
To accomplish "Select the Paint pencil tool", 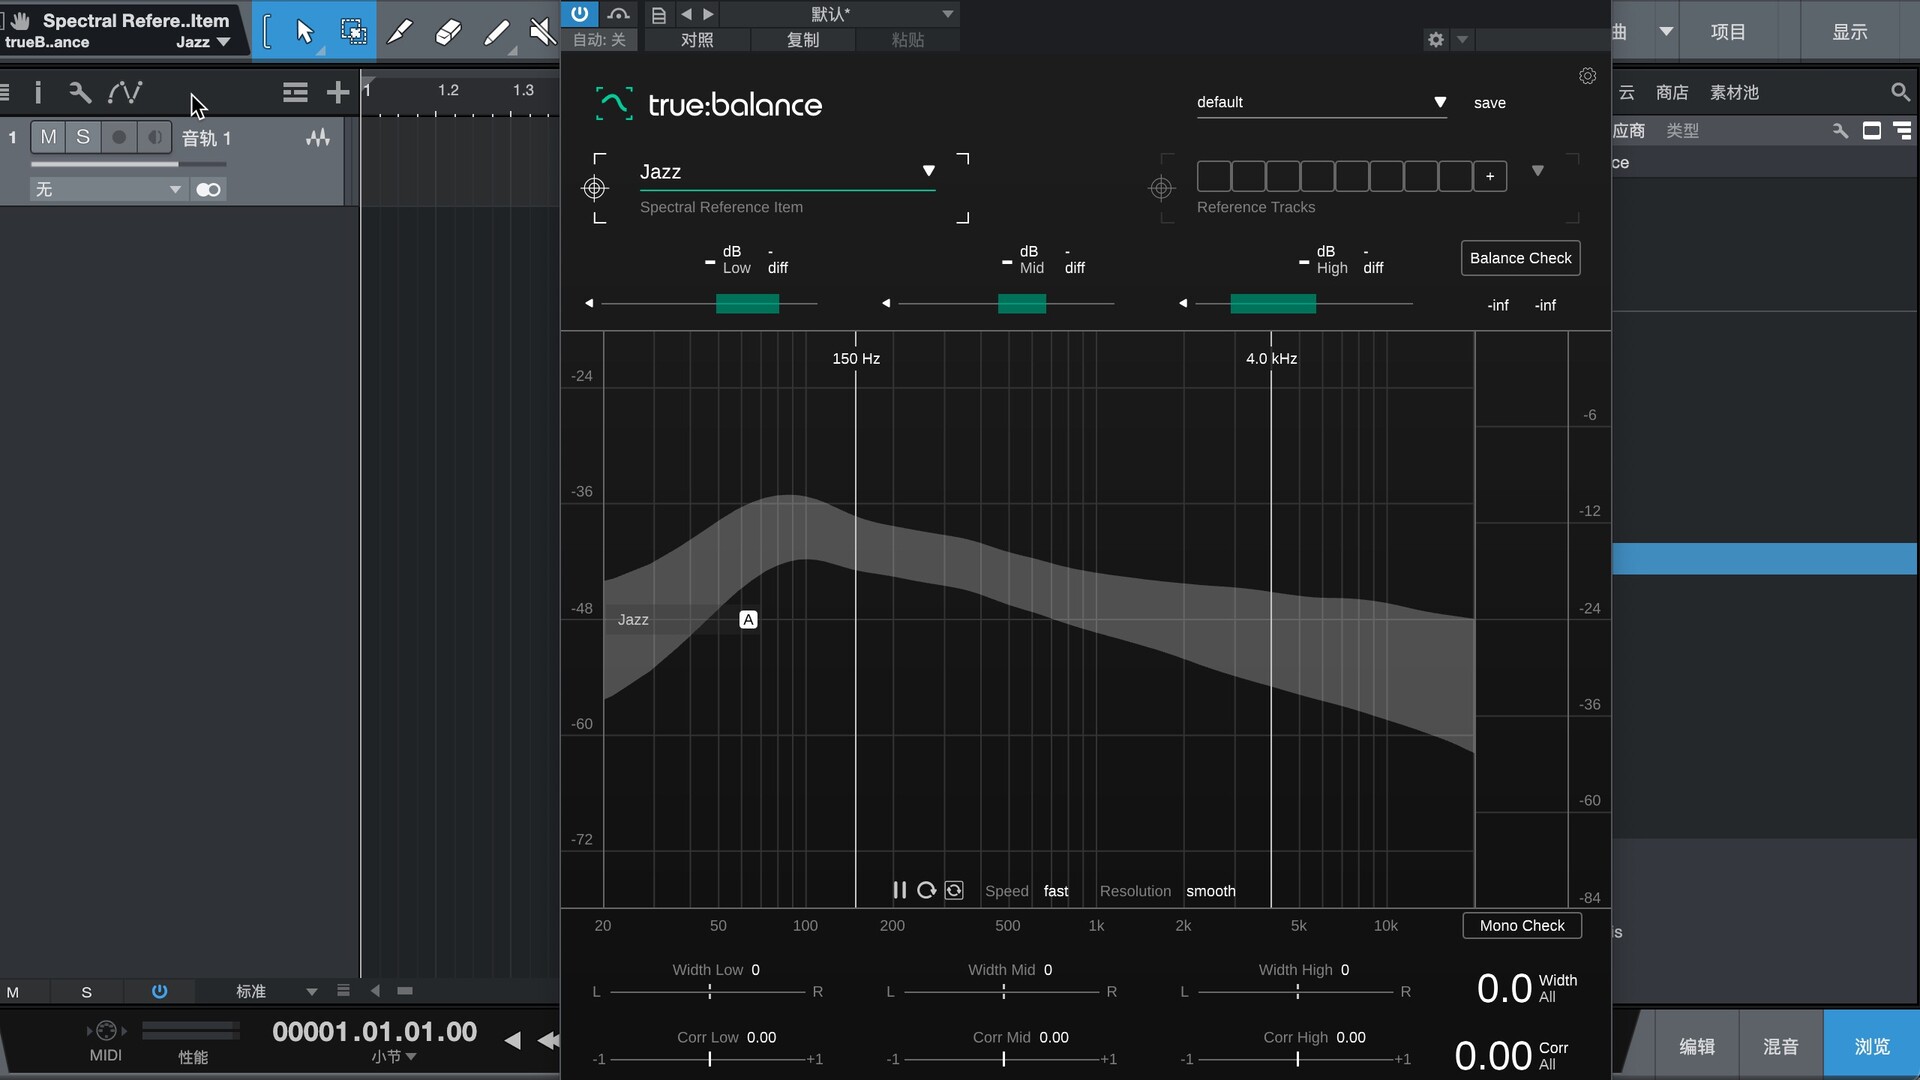I will (400, 31).
